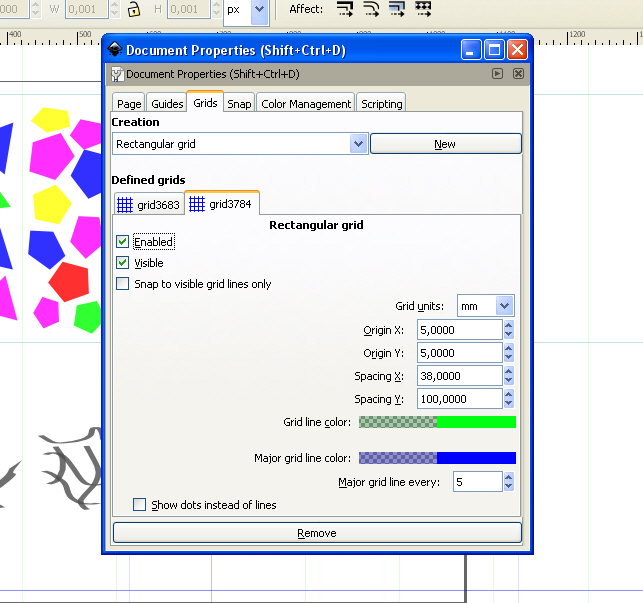Click the Spacing Y field showing 100,0000

tap(460, 399)
